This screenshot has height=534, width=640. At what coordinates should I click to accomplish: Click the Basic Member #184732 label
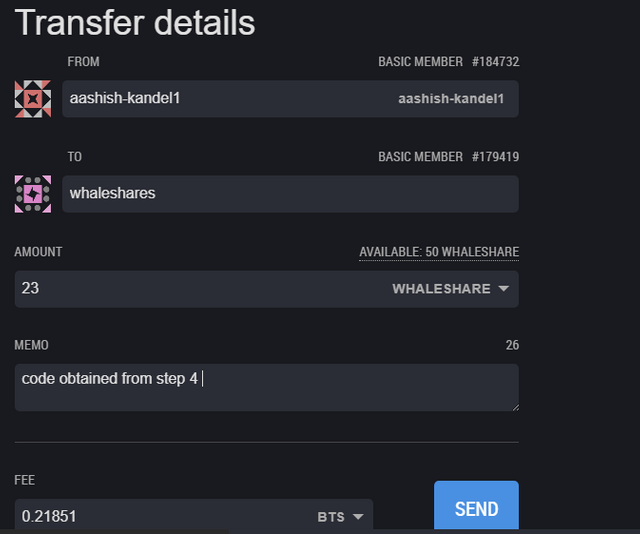pos(449,62)
